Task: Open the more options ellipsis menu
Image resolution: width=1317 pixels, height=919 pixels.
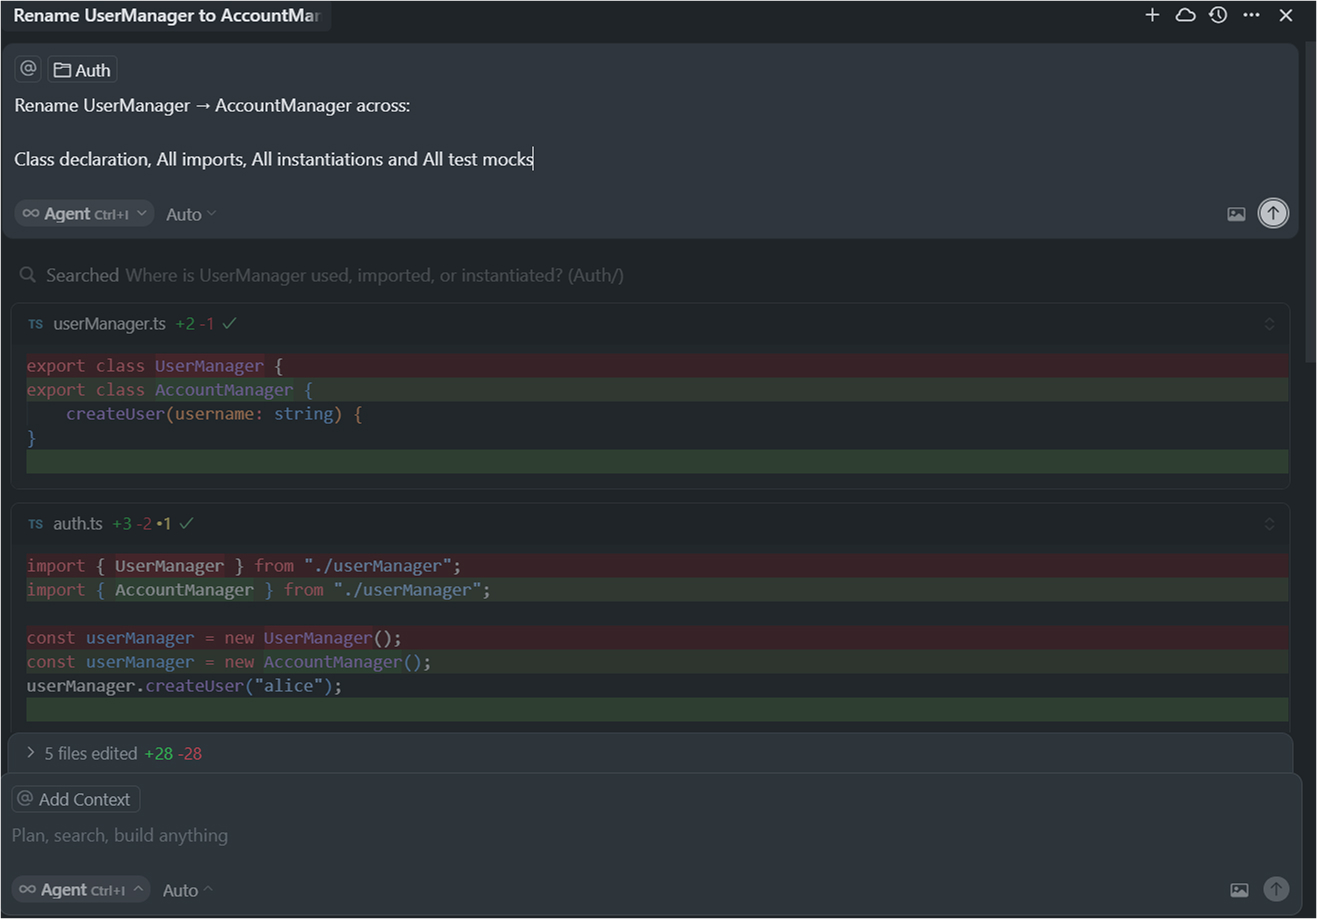Action: point(1251,15)
